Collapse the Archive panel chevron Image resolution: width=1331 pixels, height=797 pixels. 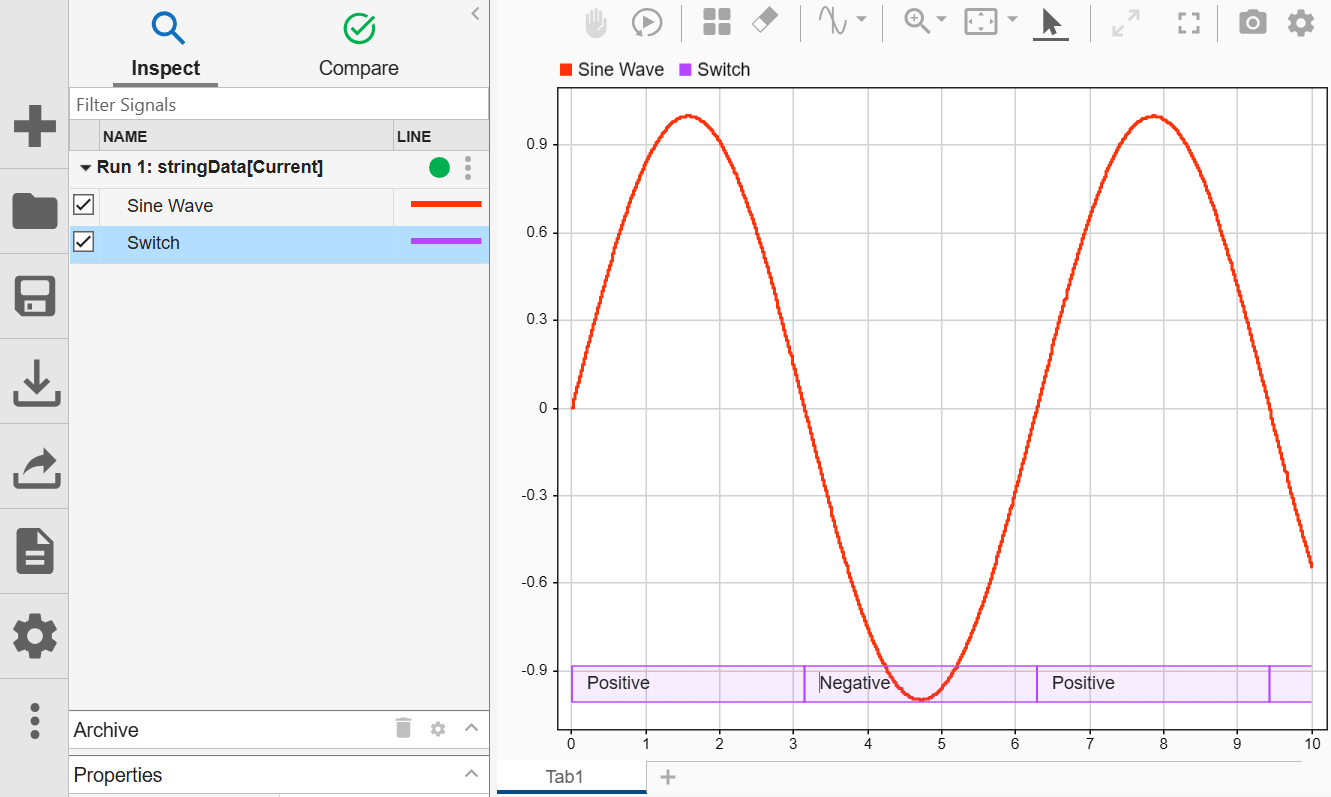472,728
